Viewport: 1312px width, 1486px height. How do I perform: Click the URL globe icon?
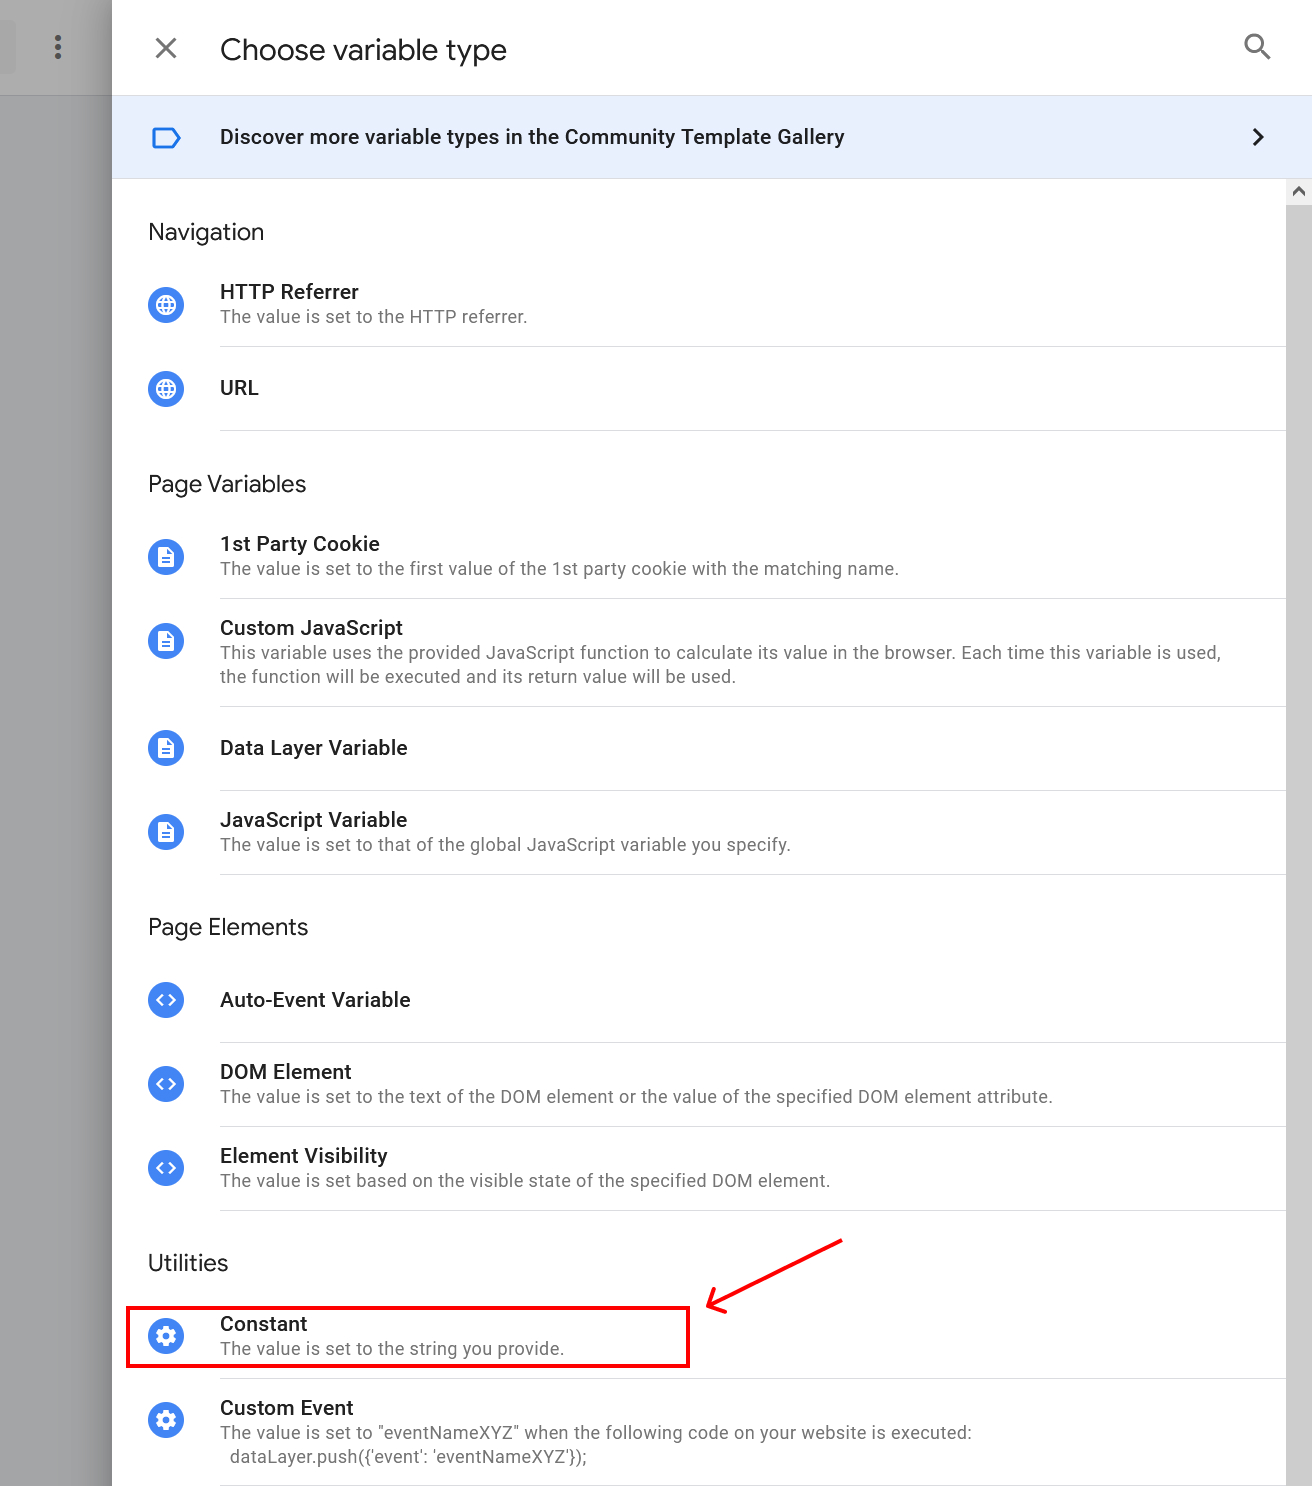coord(166,389)
